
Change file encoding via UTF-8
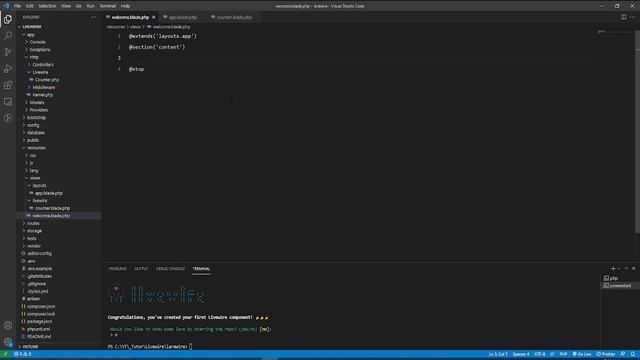tap(540, 354)
